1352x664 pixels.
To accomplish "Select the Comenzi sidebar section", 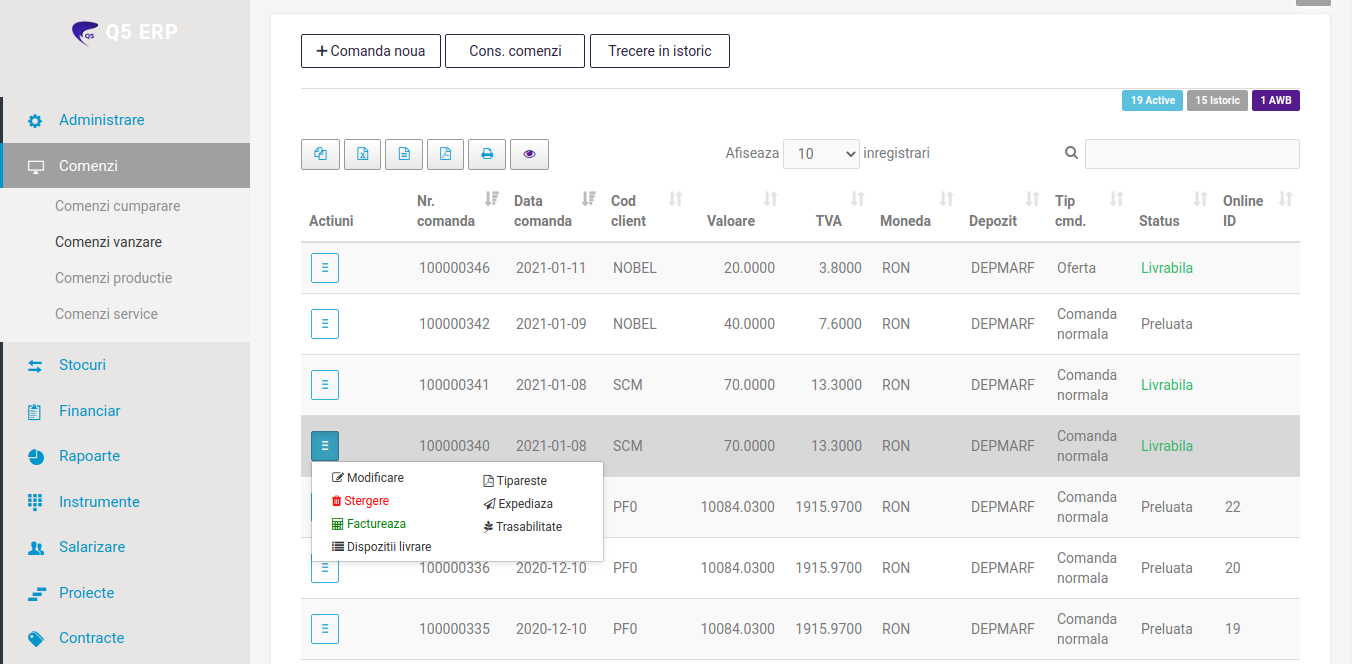I will pos(126,166).
